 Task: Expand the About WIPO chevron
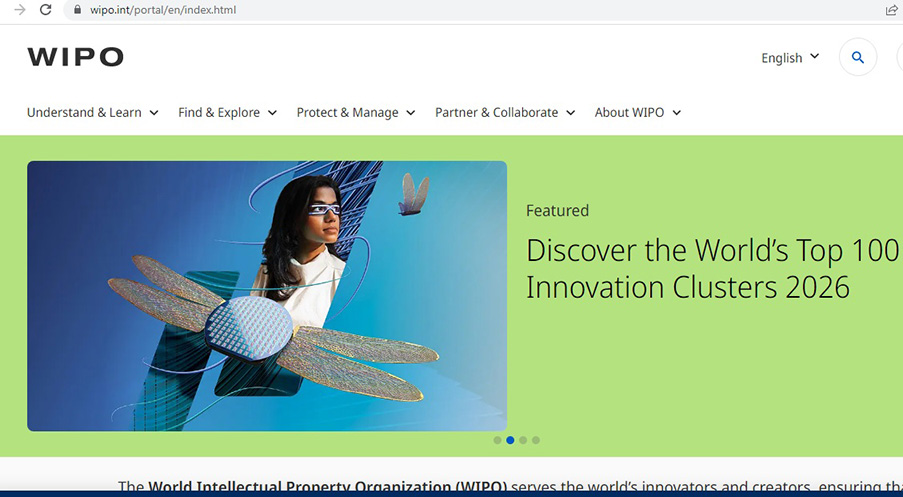[x=677, y=113]
